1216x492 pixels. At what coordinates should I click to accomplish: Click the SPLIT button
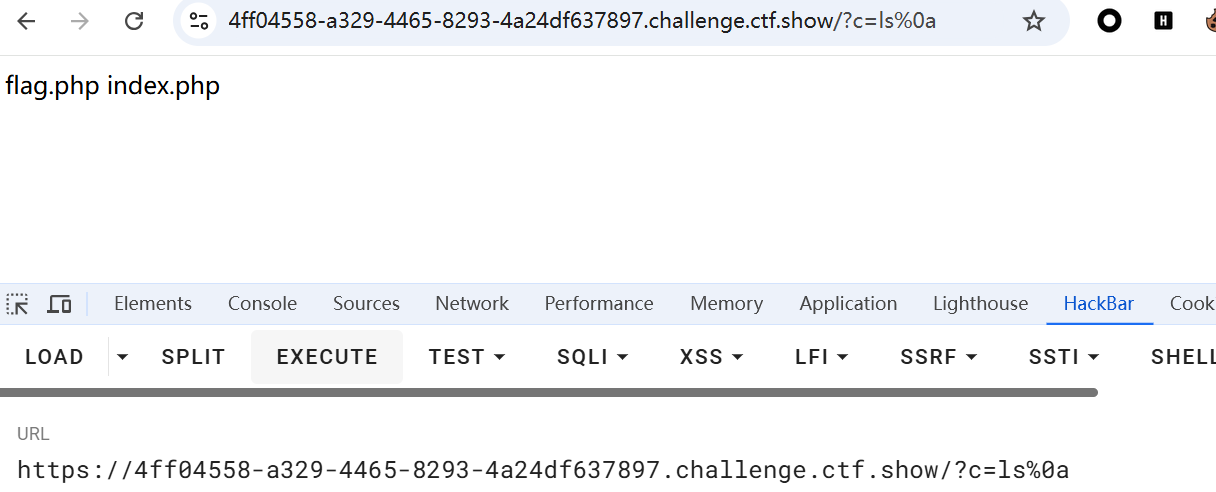(x=193, y=357)
